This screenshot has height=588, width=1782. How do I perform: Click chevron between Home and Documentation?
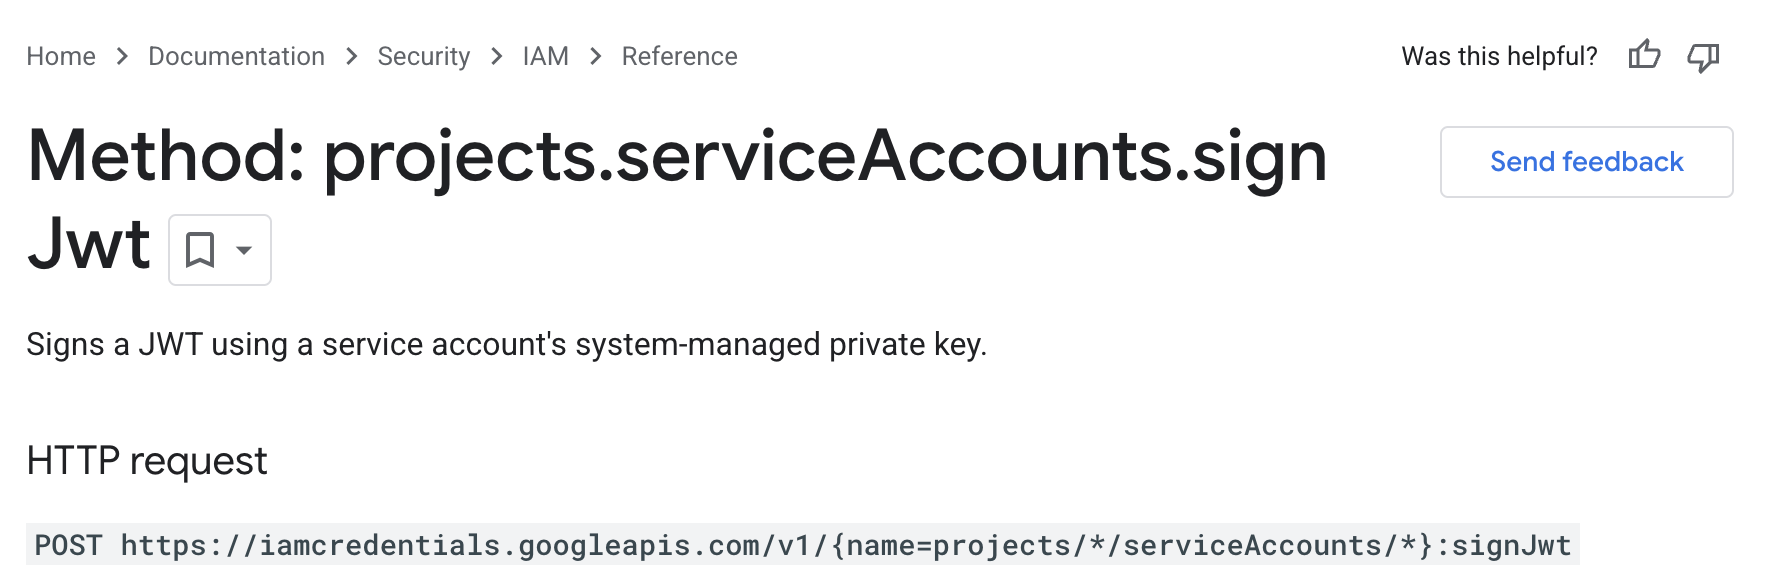tap(122, 56)
